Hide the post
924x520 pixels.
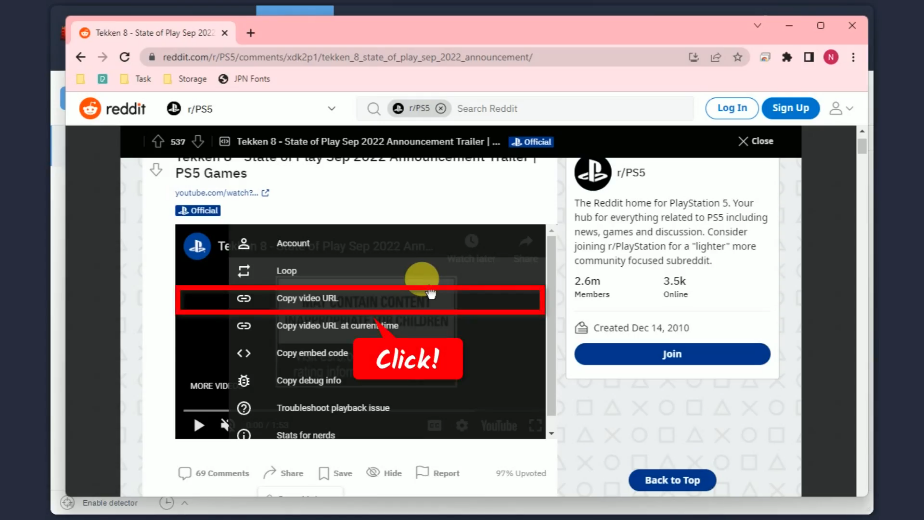pyautogui.click(x=384, y=473)
